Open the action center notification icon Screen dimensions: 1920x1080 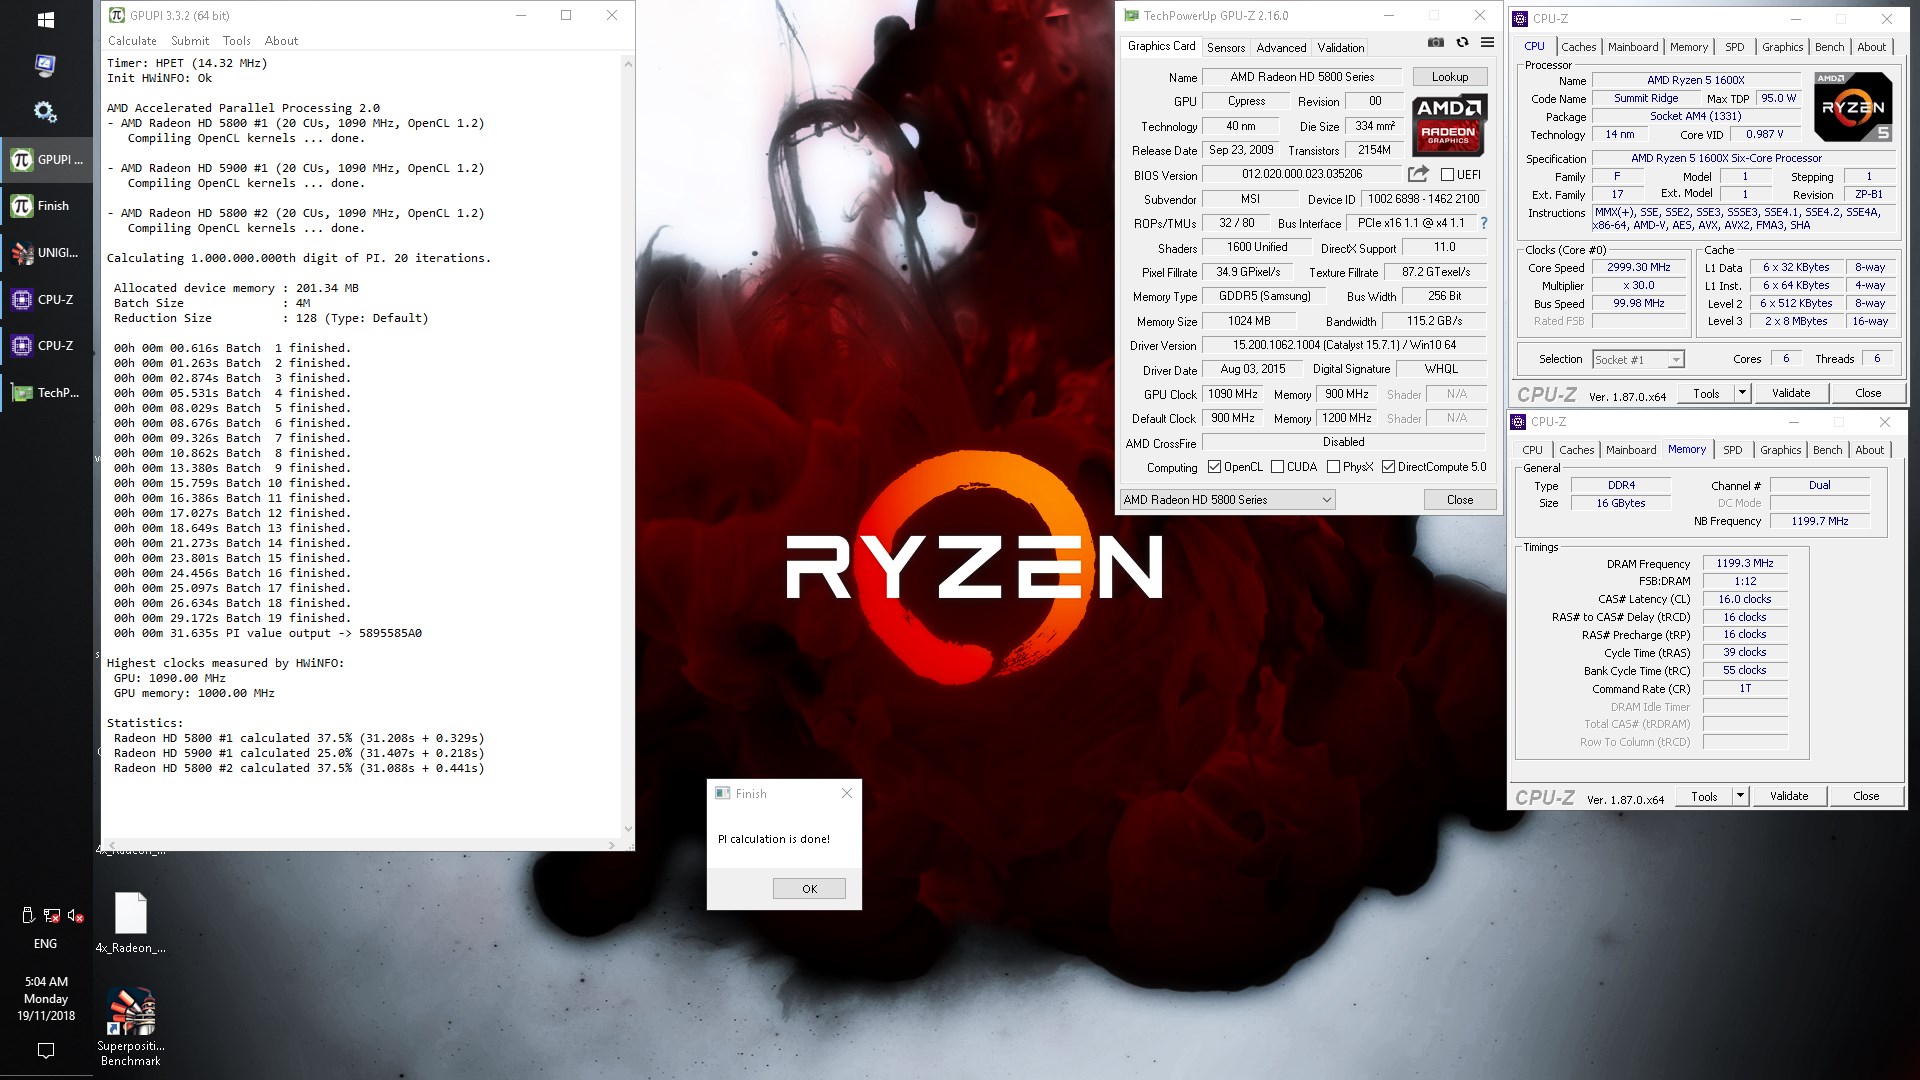[x=46, y=1051]
